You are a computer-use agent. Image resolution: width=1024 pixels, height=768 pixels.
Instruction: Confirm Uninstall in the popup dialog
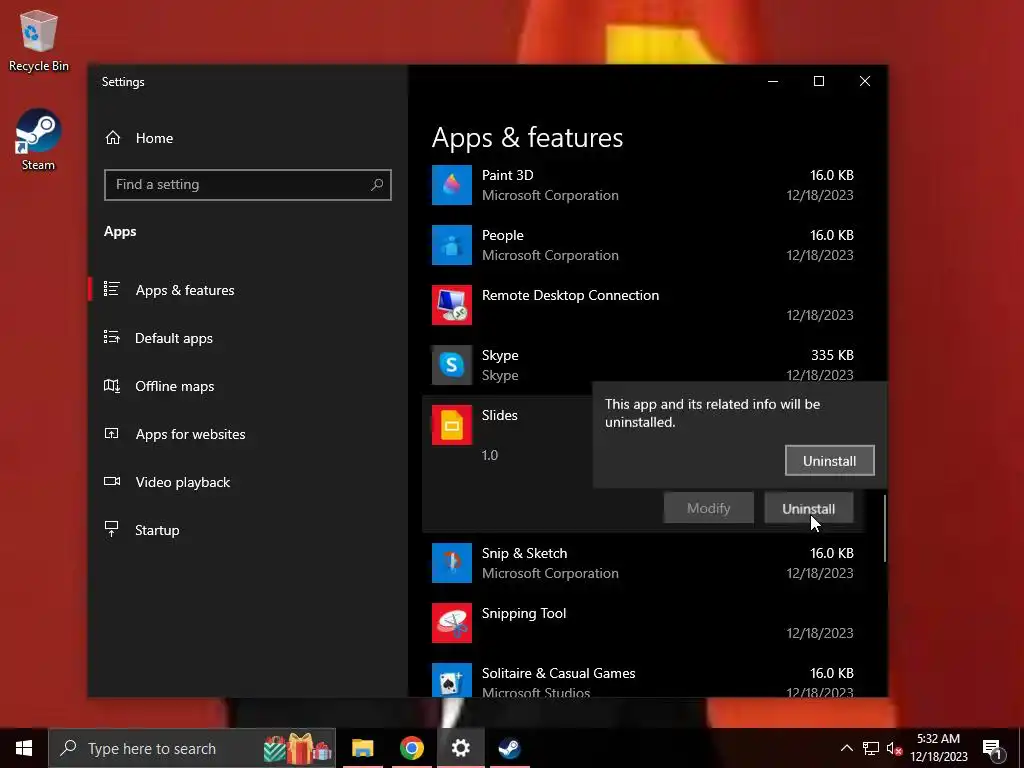(829, 461)
